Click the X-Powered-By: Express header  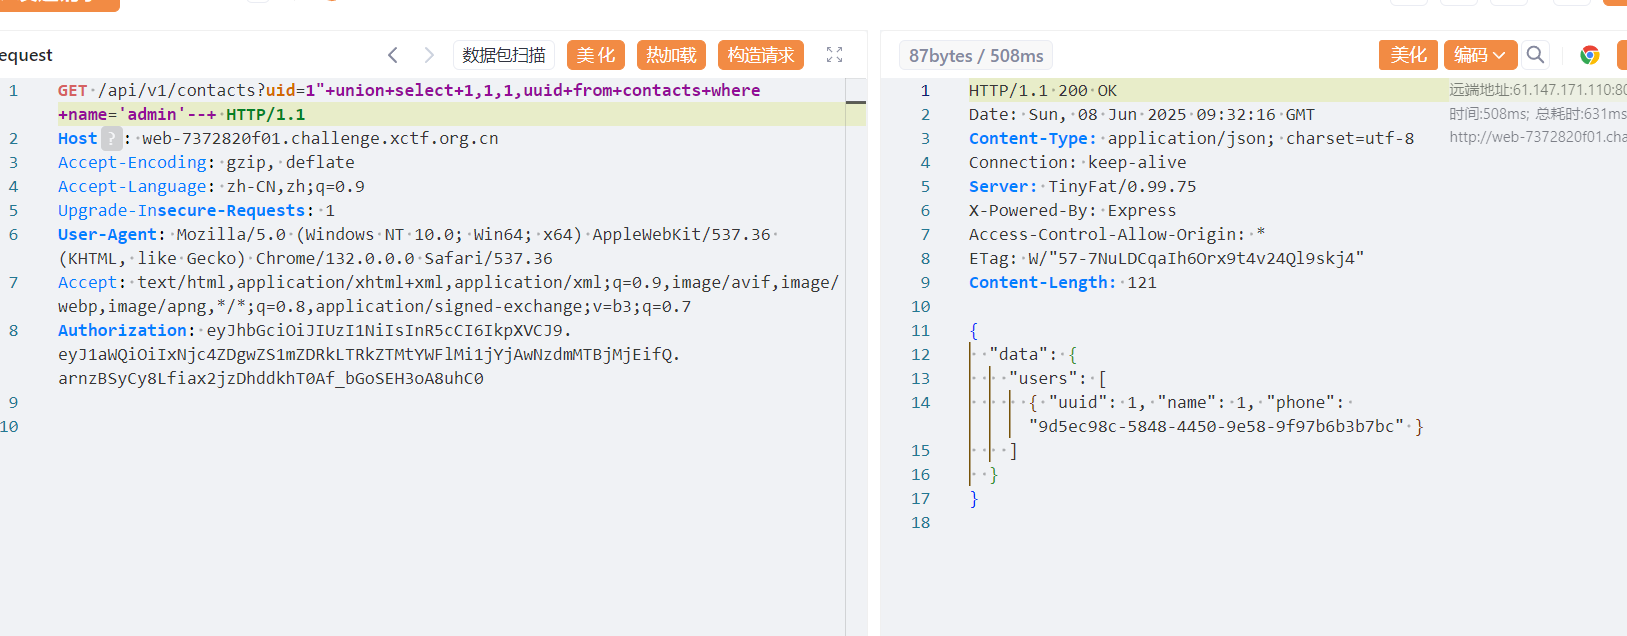pos(1073,210)
